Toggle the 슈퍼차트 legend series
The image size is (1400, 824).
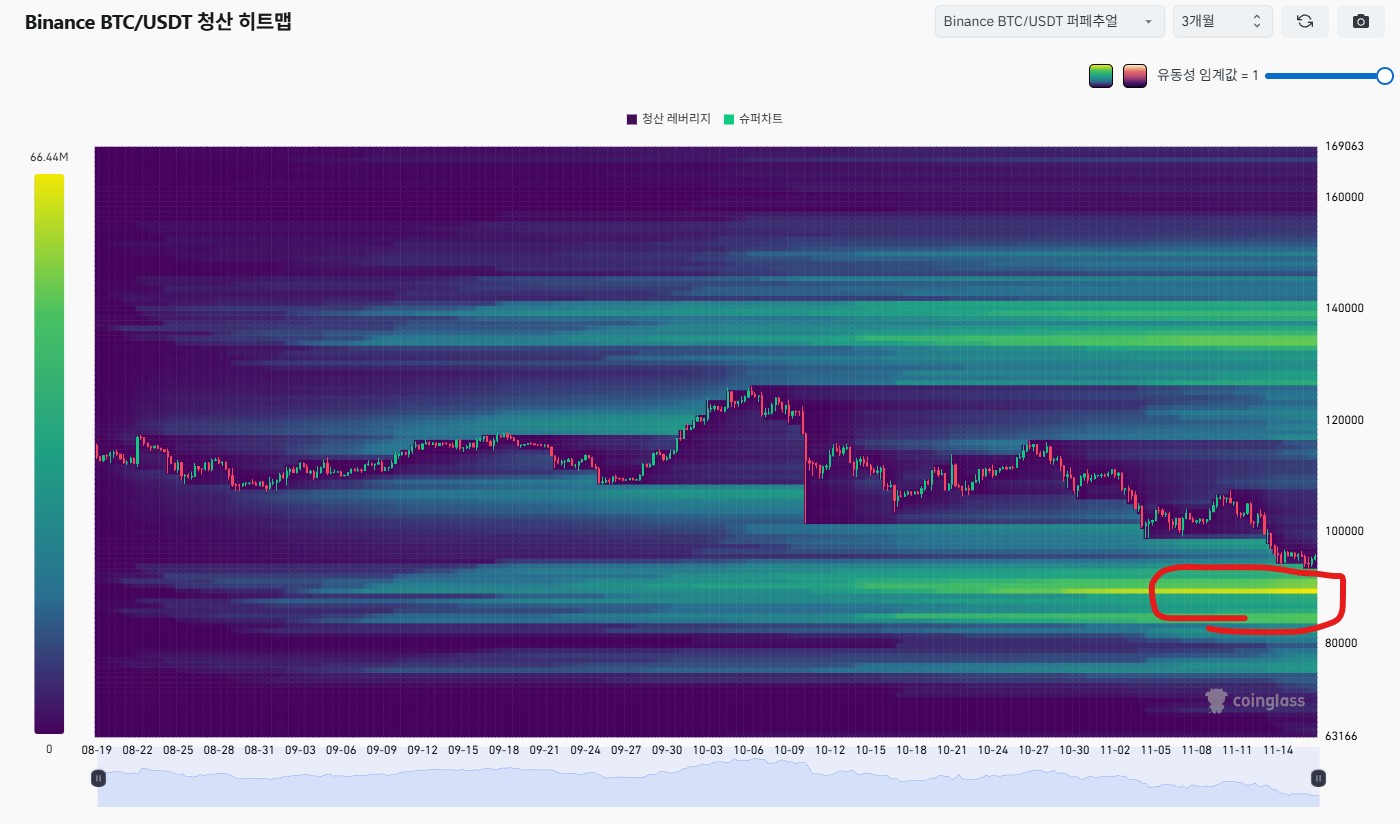752,119
